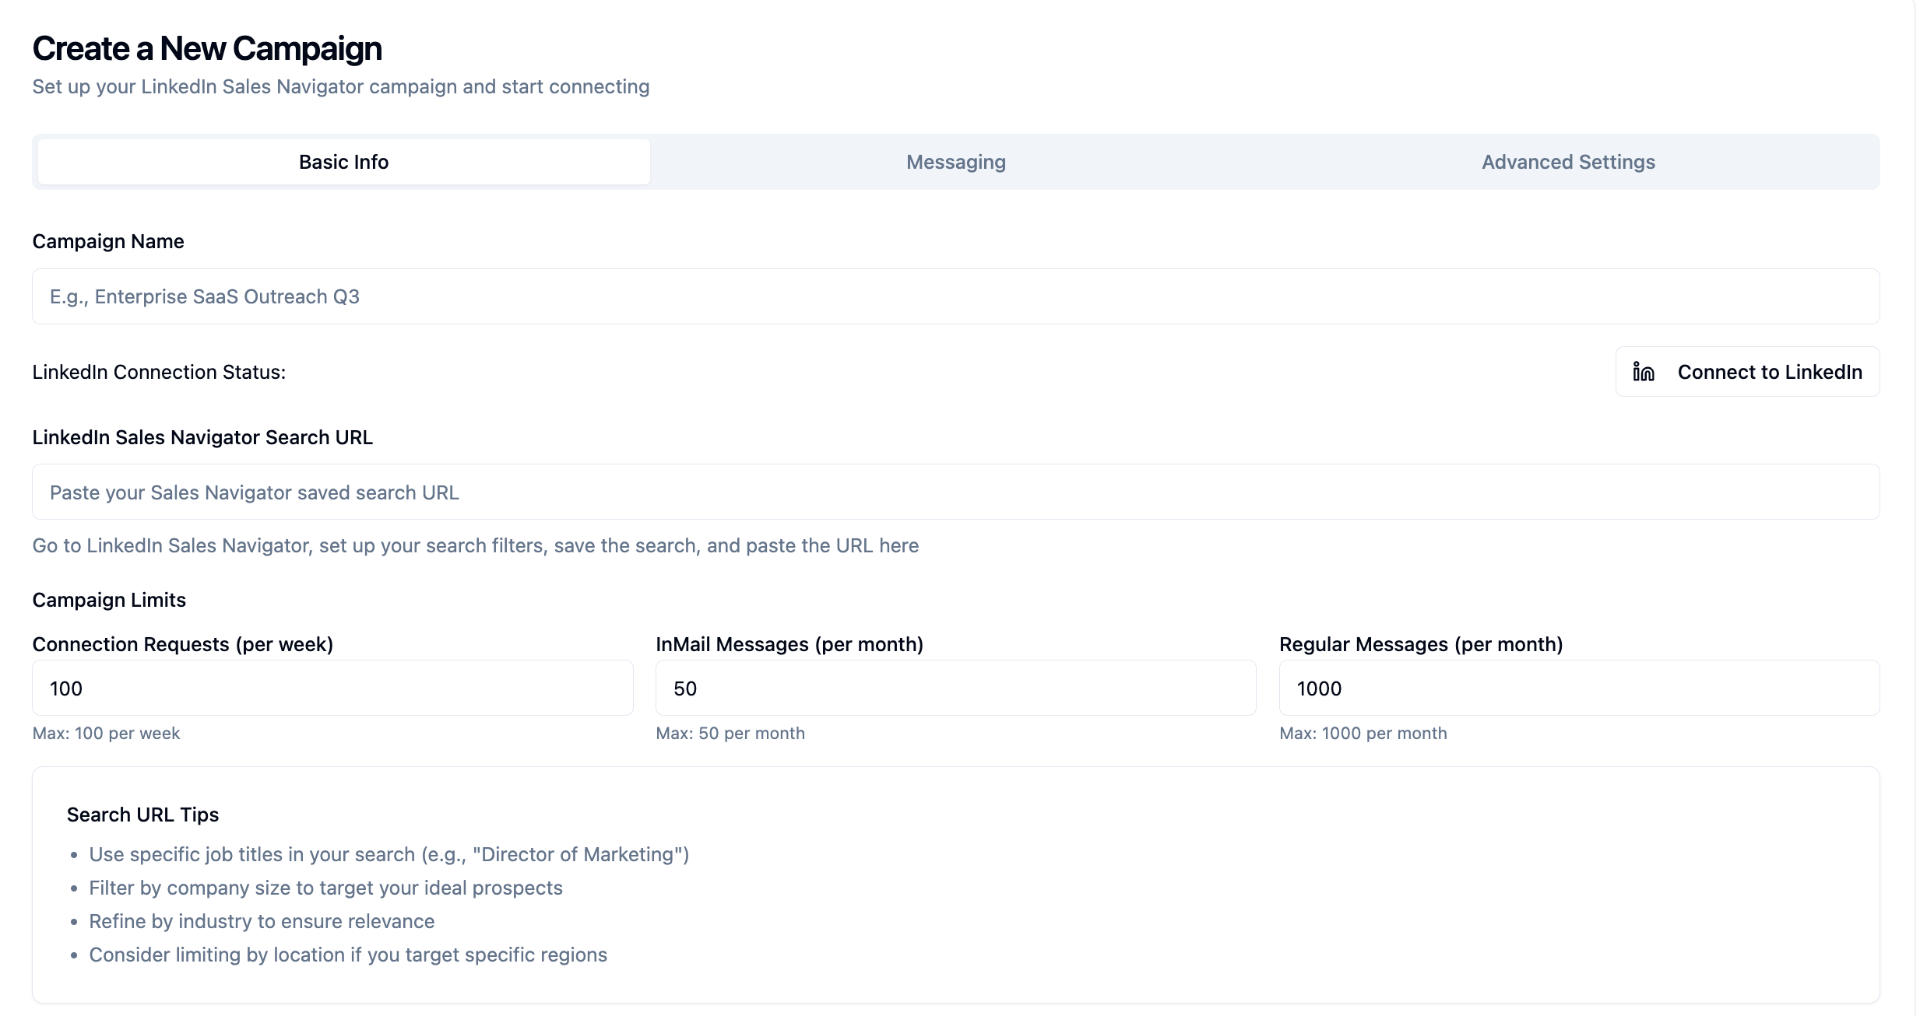Click the tip about company size filtering
Image resolution: width=1920 pixels, height=1016 pixels.
326,888
